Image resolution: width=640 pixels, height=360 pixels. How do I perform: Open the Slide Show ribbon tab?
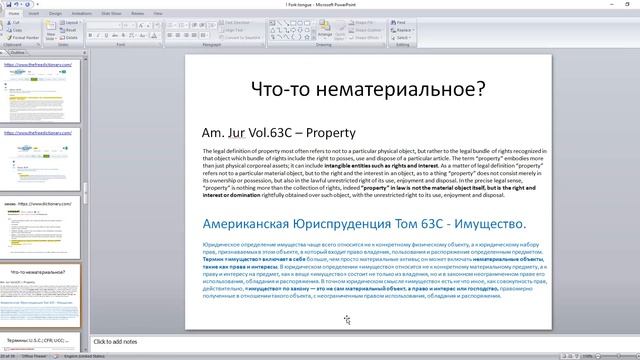point(111,13)
